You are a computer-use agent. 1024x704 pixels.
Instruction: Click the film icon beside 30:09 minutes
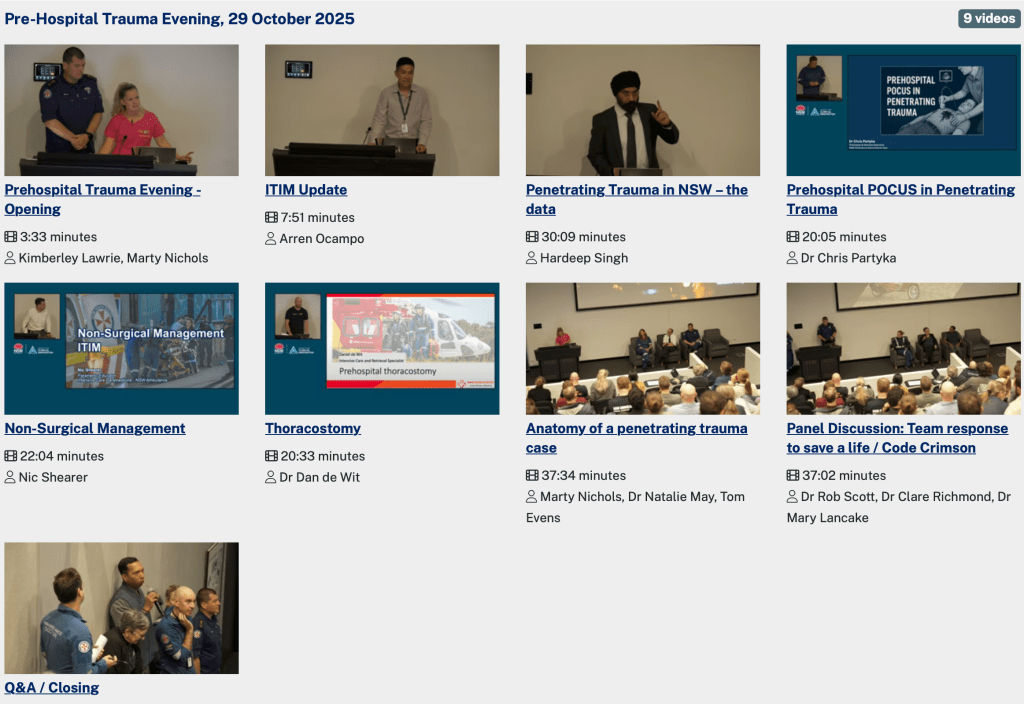(532, 237)
